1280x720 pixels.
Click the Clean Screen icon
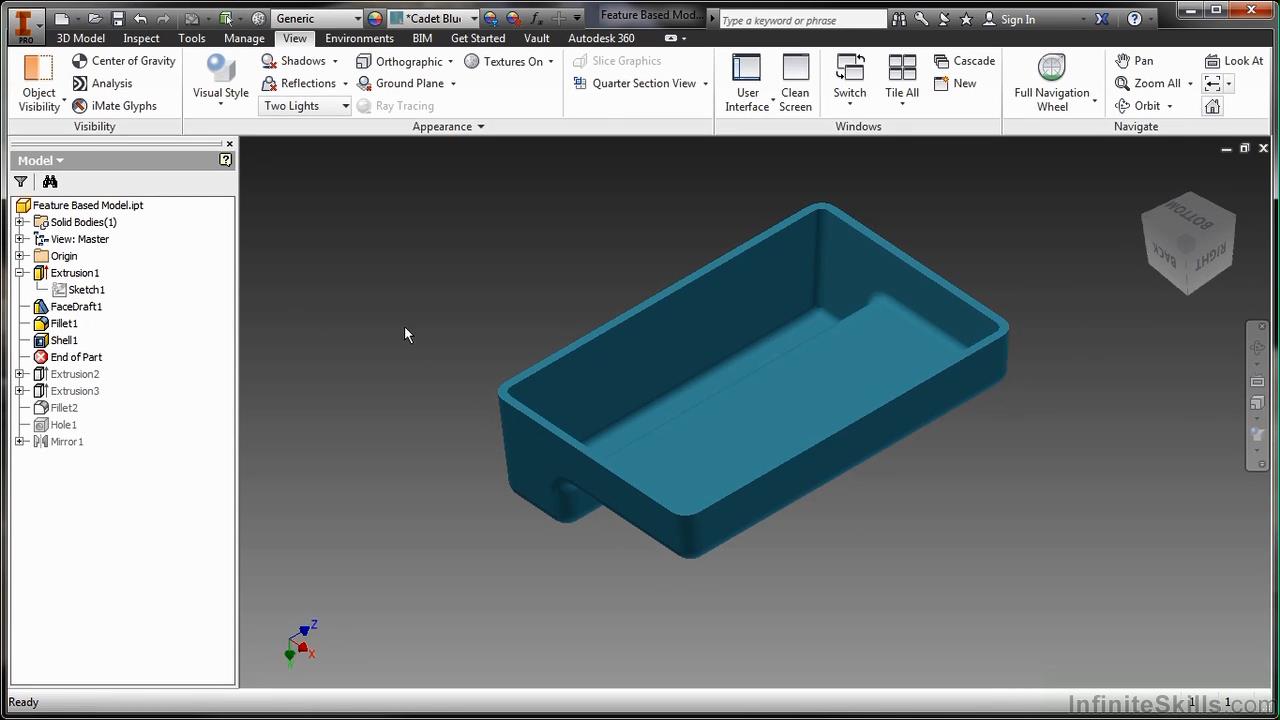[x=795, y=82]
